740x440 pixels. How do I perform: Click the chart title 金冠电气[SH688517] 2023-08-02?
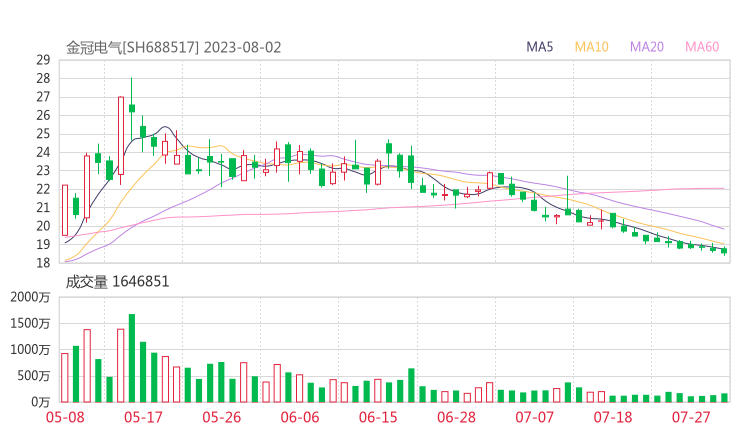click(173, 48)
